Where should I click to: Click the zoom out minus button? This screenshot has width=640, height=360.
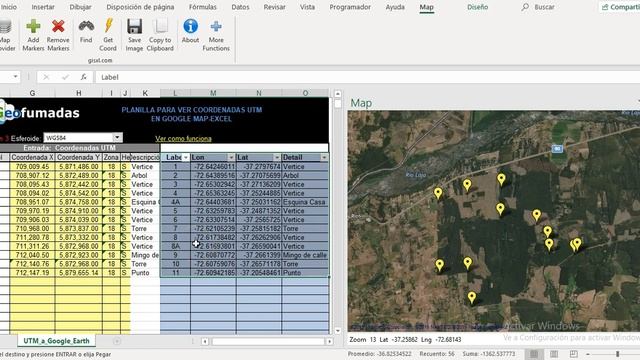pos(588,354)
